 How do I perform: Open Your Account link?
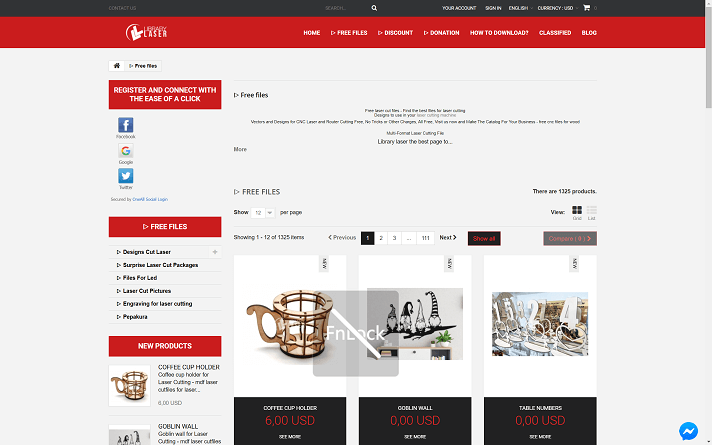[x=459, y=8]
